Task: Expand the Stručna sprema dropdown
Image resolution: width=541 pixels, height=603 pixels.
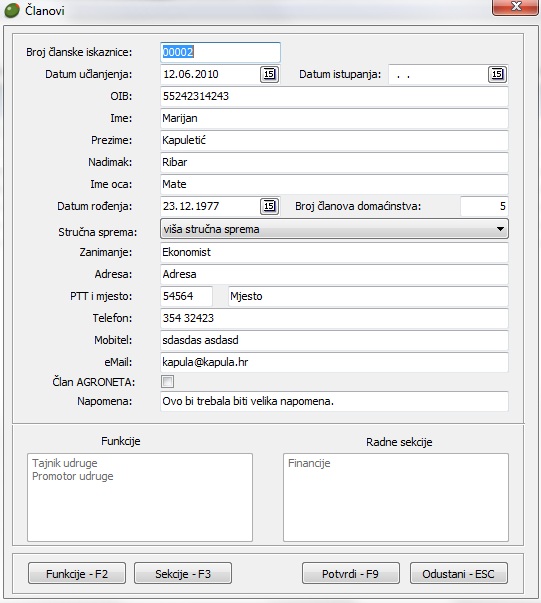Action: (x=334, y=229)
